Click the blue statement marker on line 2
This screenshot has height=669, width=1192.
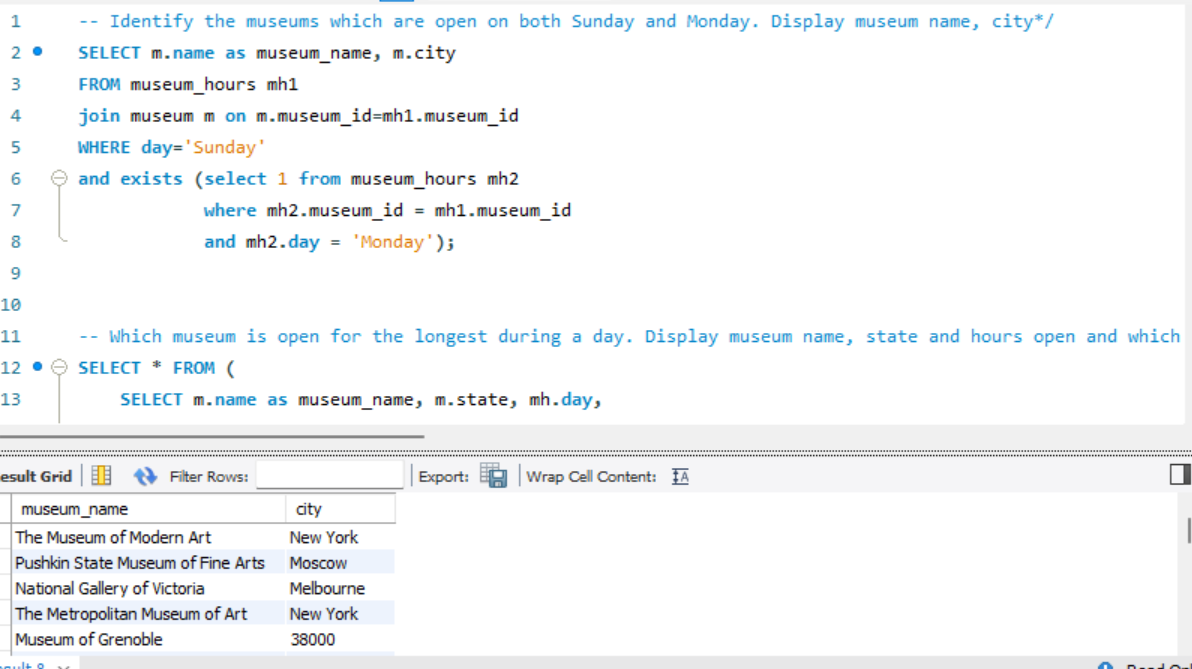[38, 52]
